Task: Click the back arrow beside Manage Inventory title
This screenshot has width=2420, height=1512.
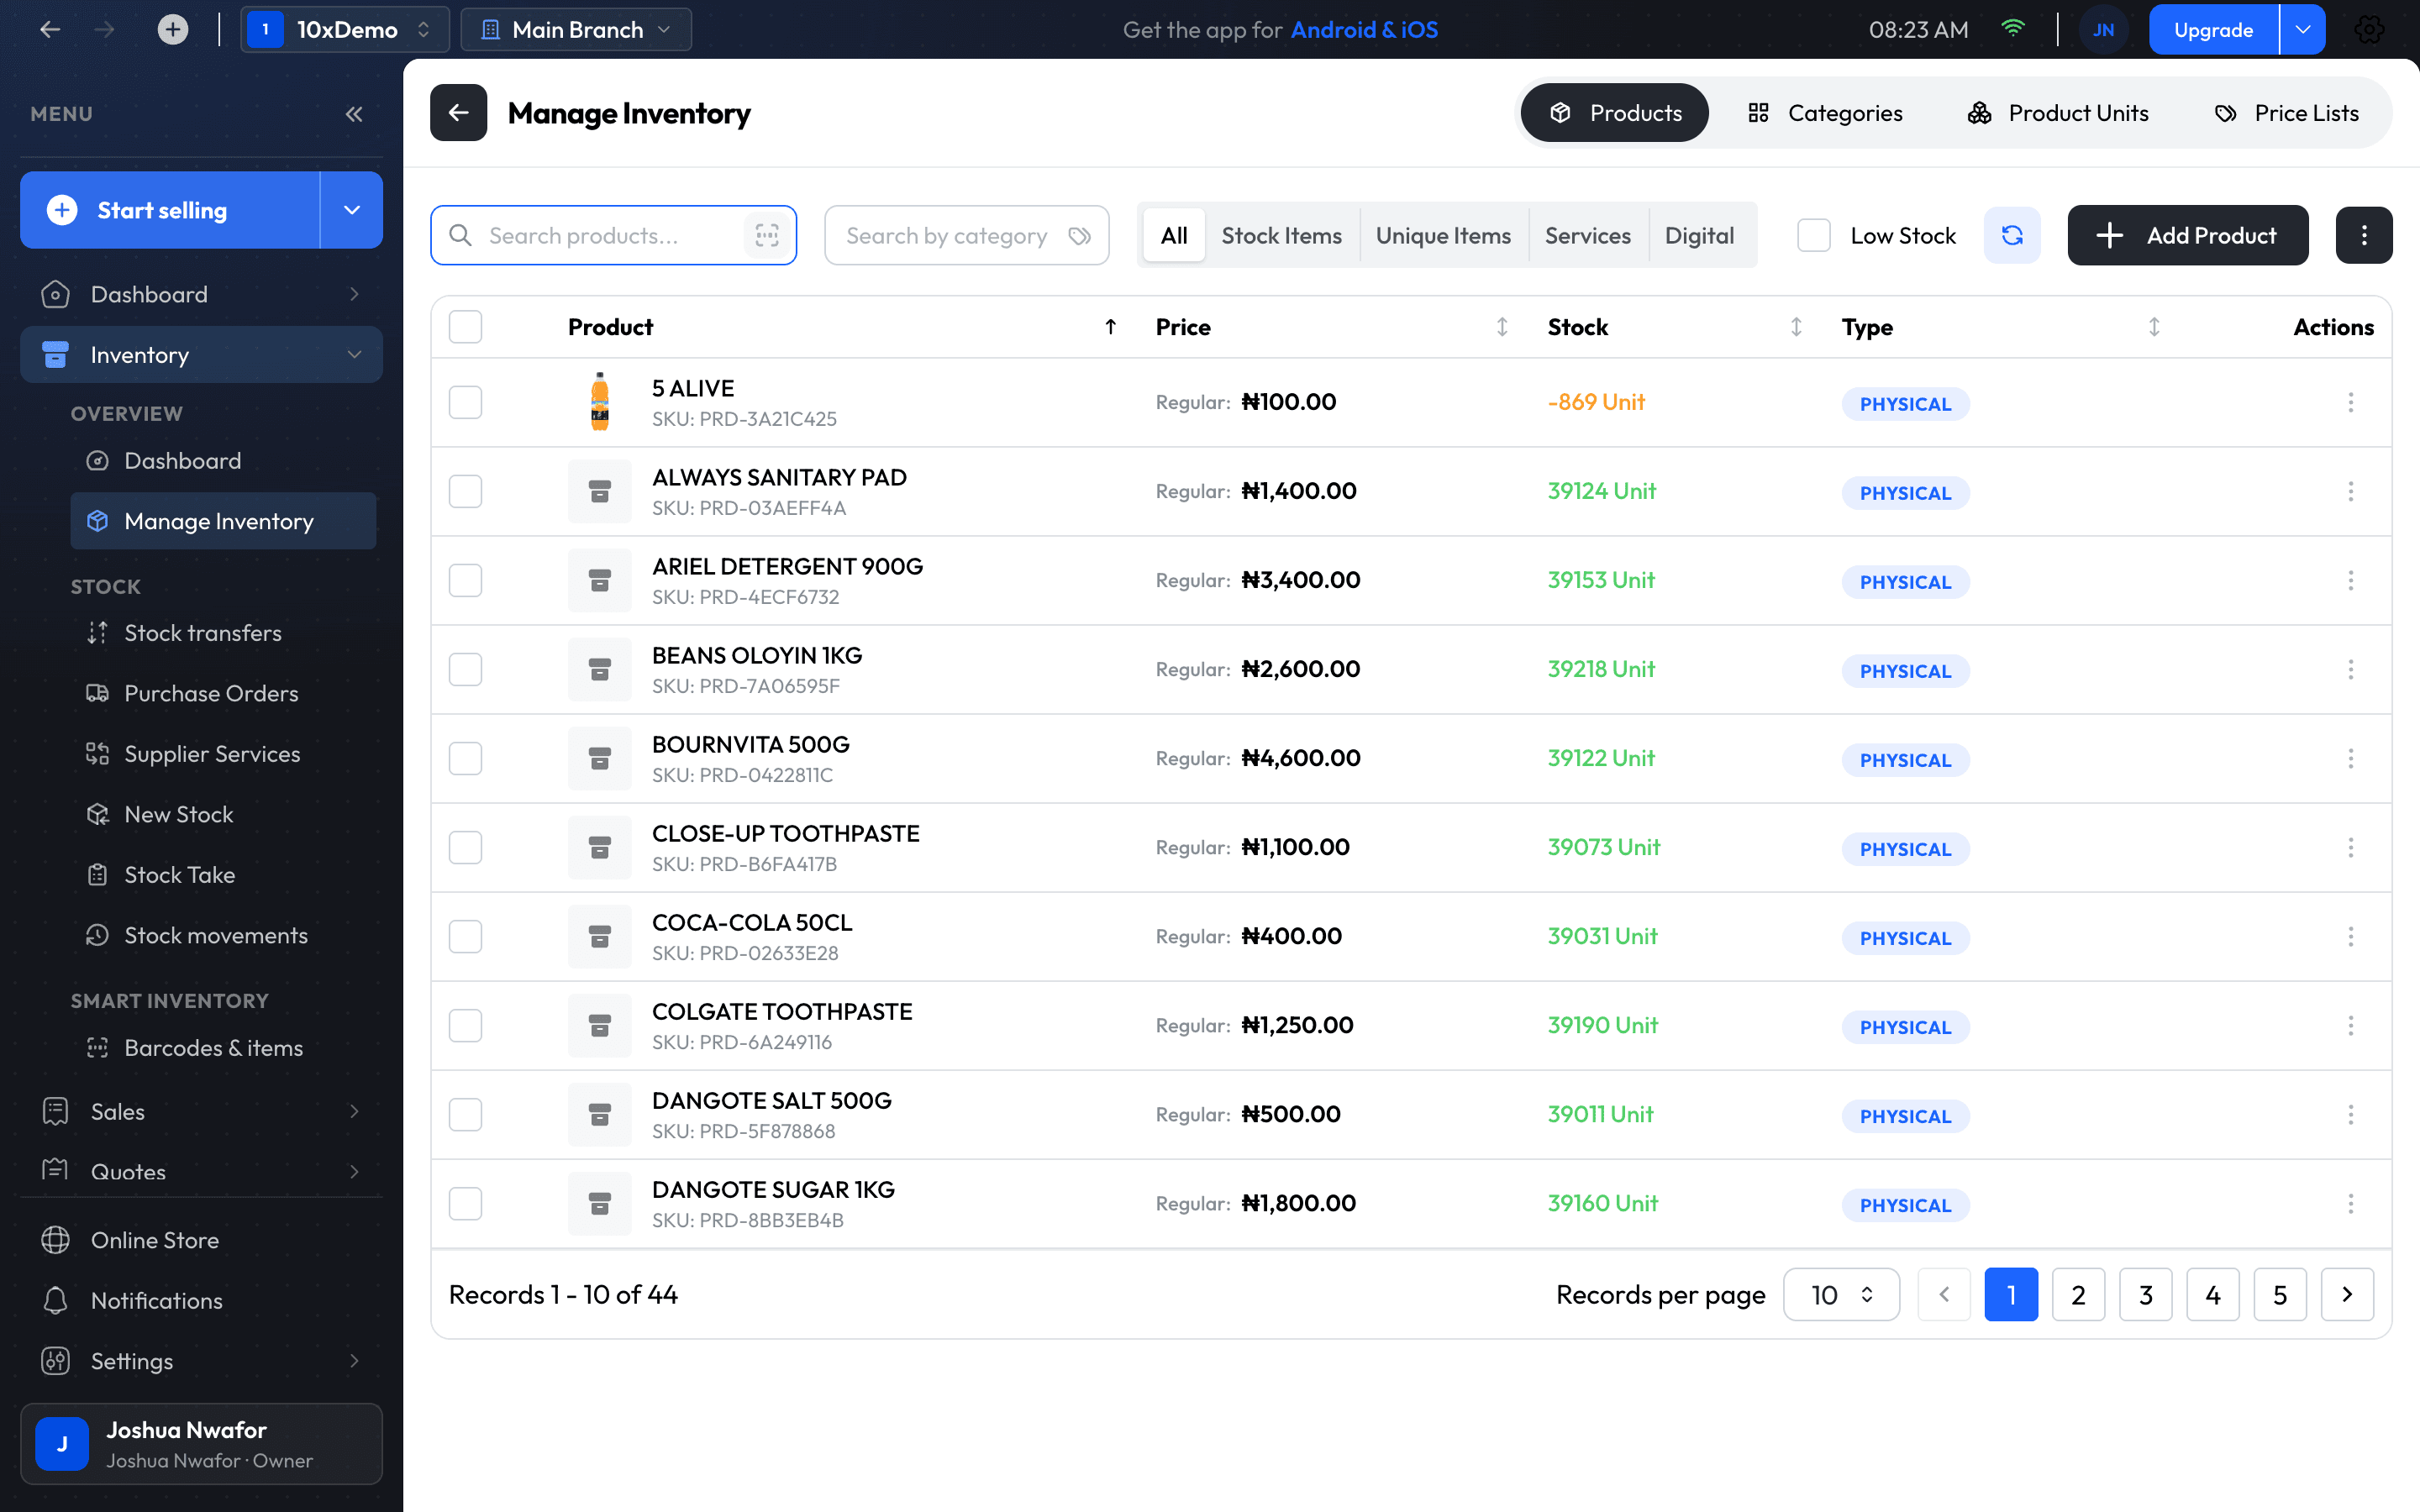Action: [459, 113]
